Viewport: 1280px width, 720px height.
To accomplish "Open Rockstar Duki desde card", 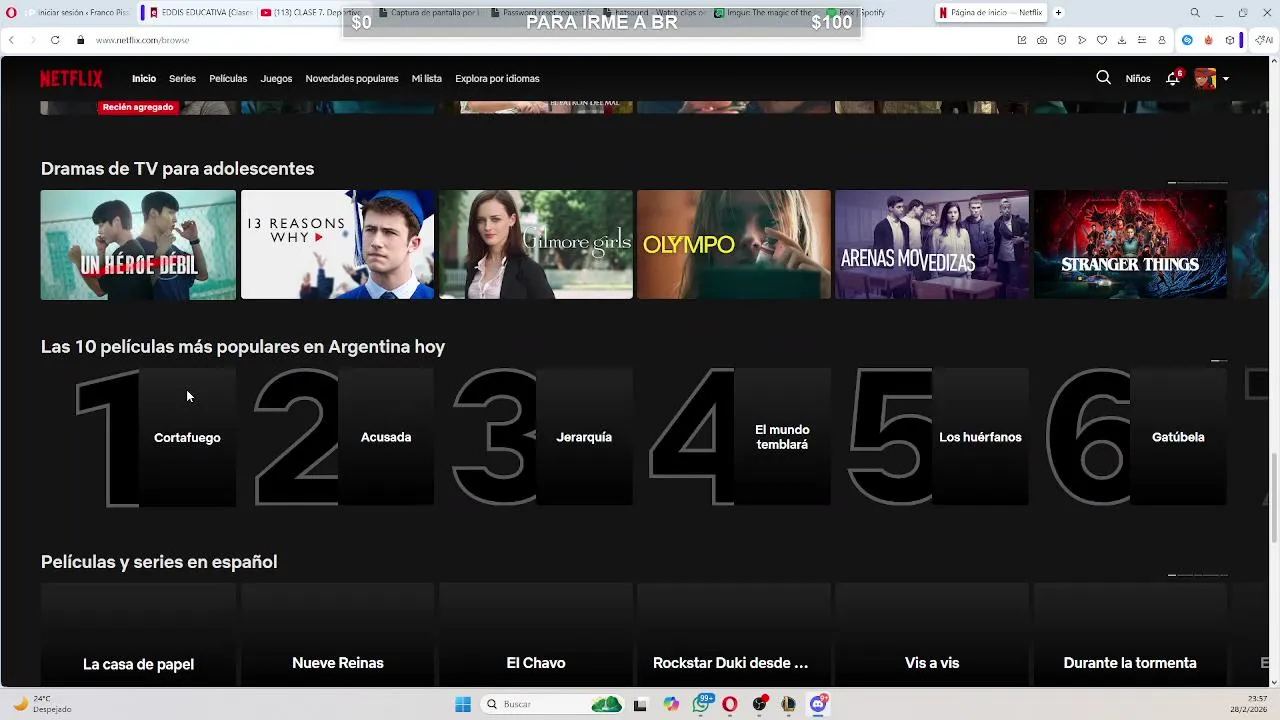I will [734, 634].
